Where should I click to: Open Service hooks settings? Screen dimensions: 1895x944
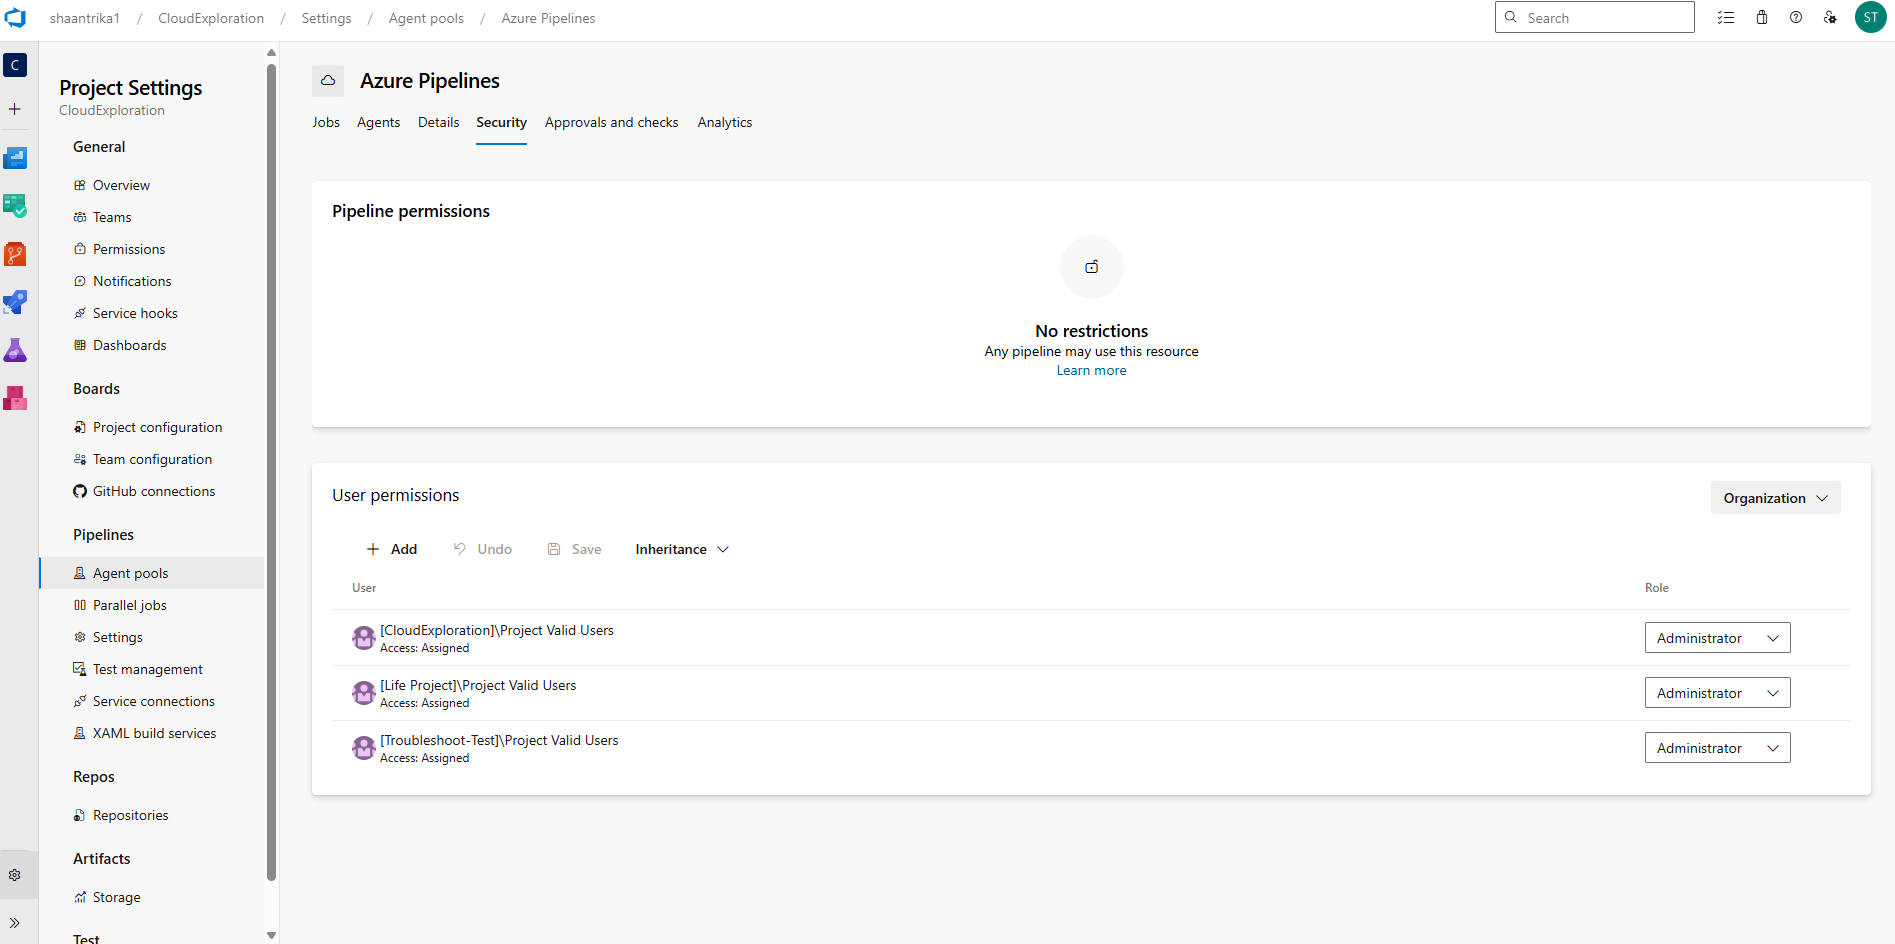pos(152,313)
